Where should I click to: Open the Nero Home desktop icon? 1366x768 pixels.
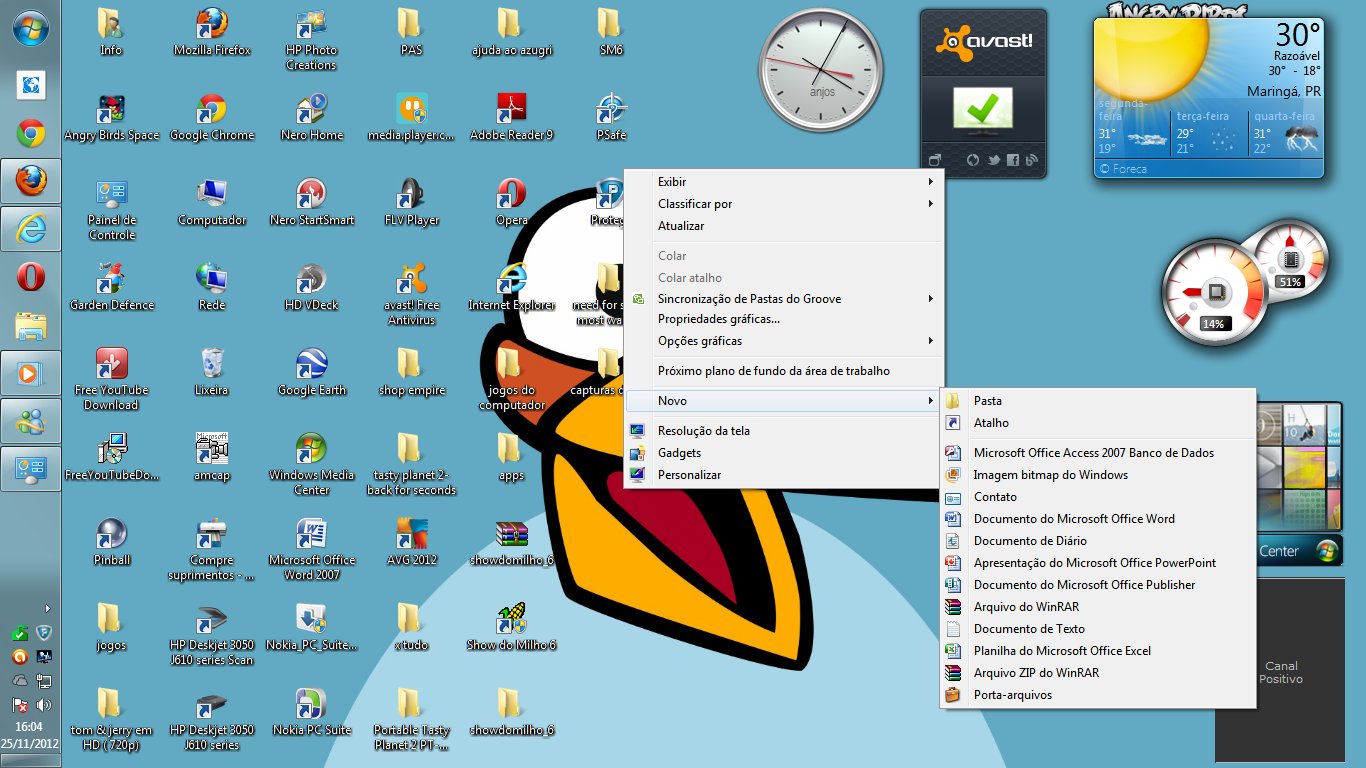point(312,117)
